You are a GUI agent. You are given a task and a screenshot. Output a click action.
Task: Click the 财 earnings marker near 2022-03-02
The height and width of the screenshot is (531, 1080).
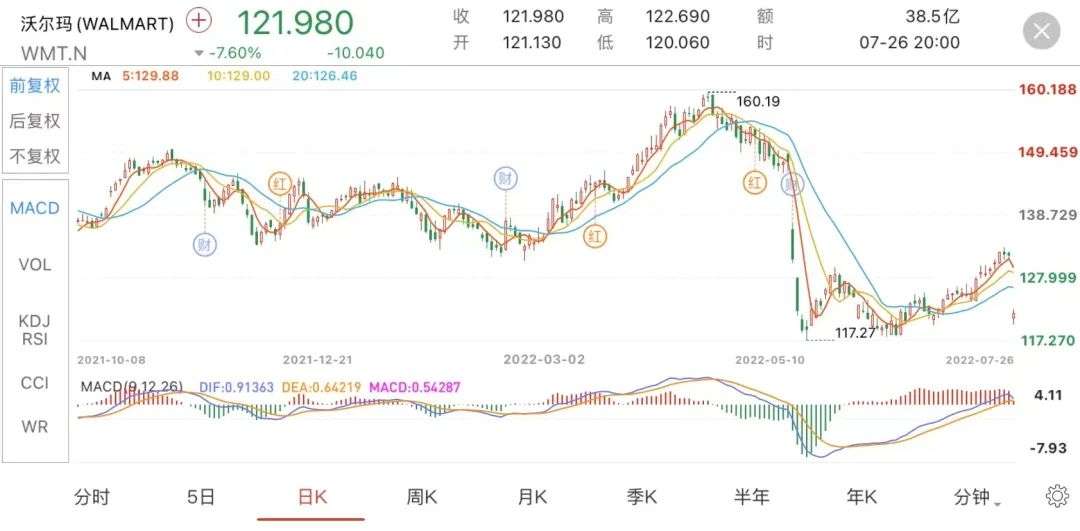coord(506,179)
